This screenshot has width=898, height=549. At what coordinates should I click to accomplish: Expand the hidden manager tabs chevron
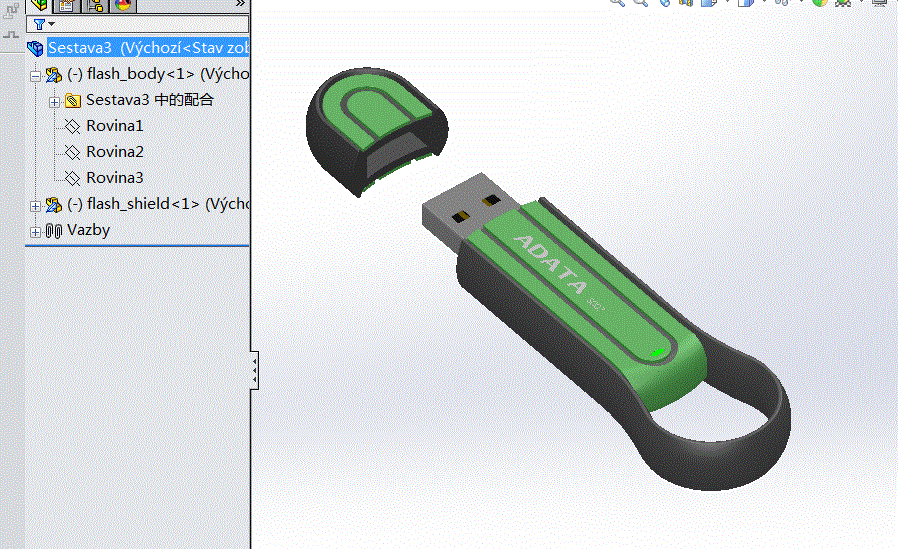pos(241,3)
